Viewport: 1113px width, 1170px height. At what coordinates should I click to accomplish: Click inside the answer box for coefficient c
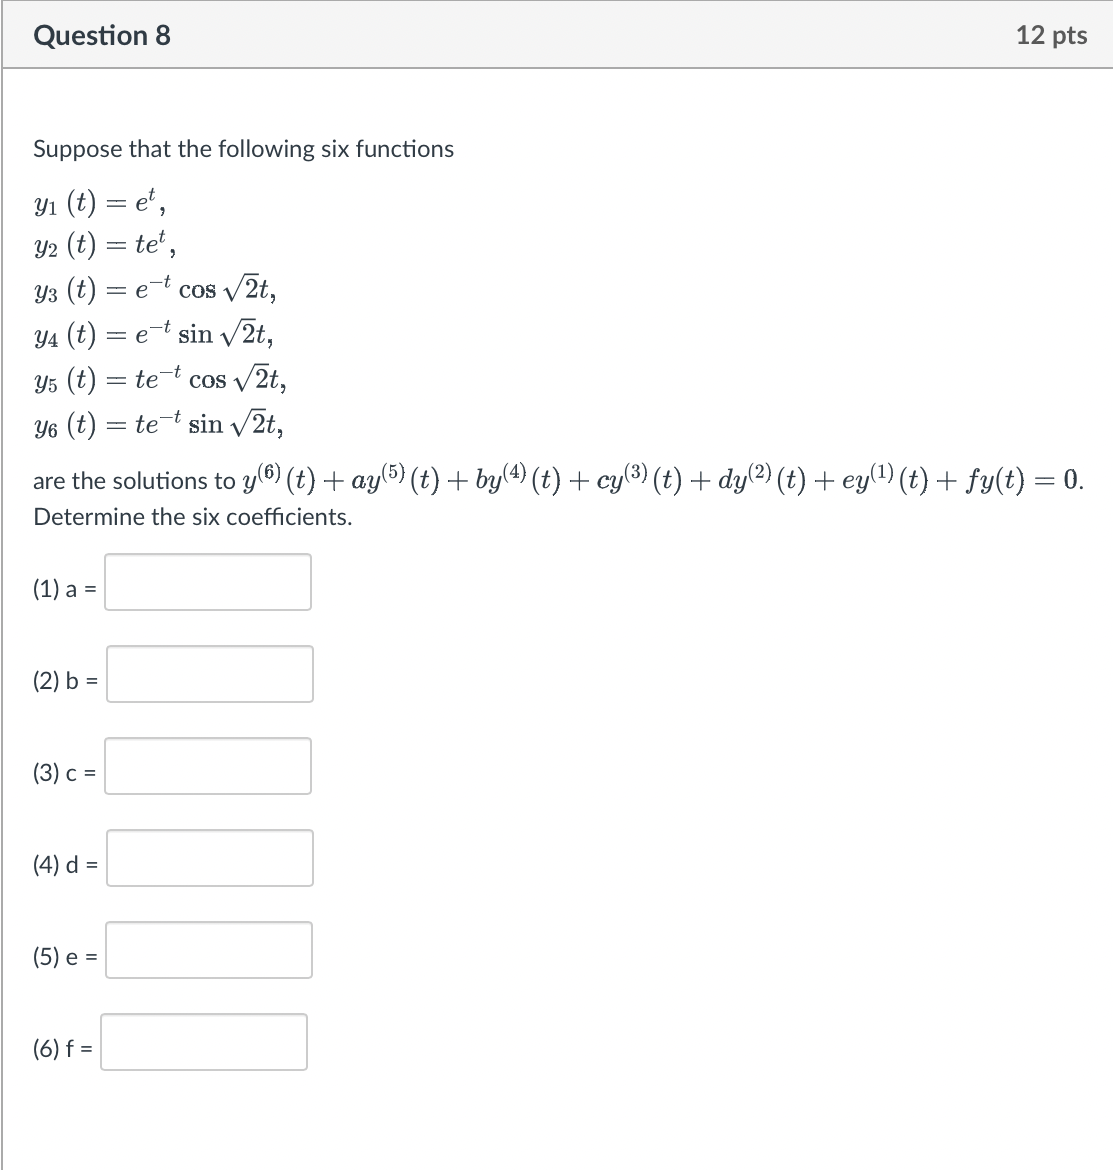coord(207,766)
